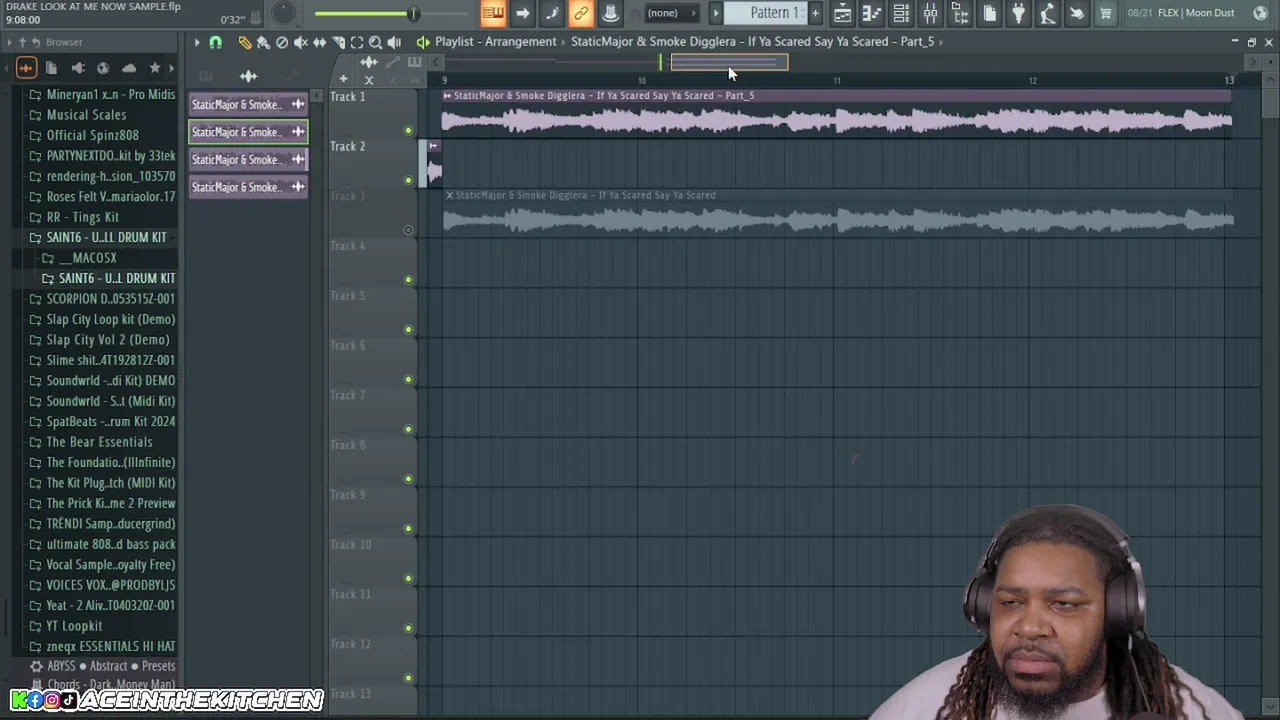
Task: Mute Track 4 green toggle
Action: click(x=408, y=280)
